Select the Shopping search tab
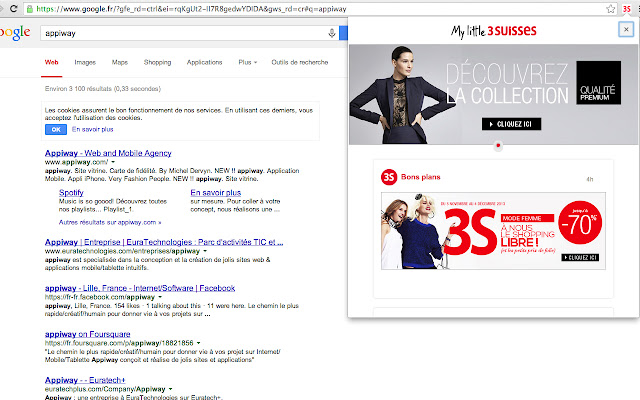640x400 pixels. click(x=158, y=62)
